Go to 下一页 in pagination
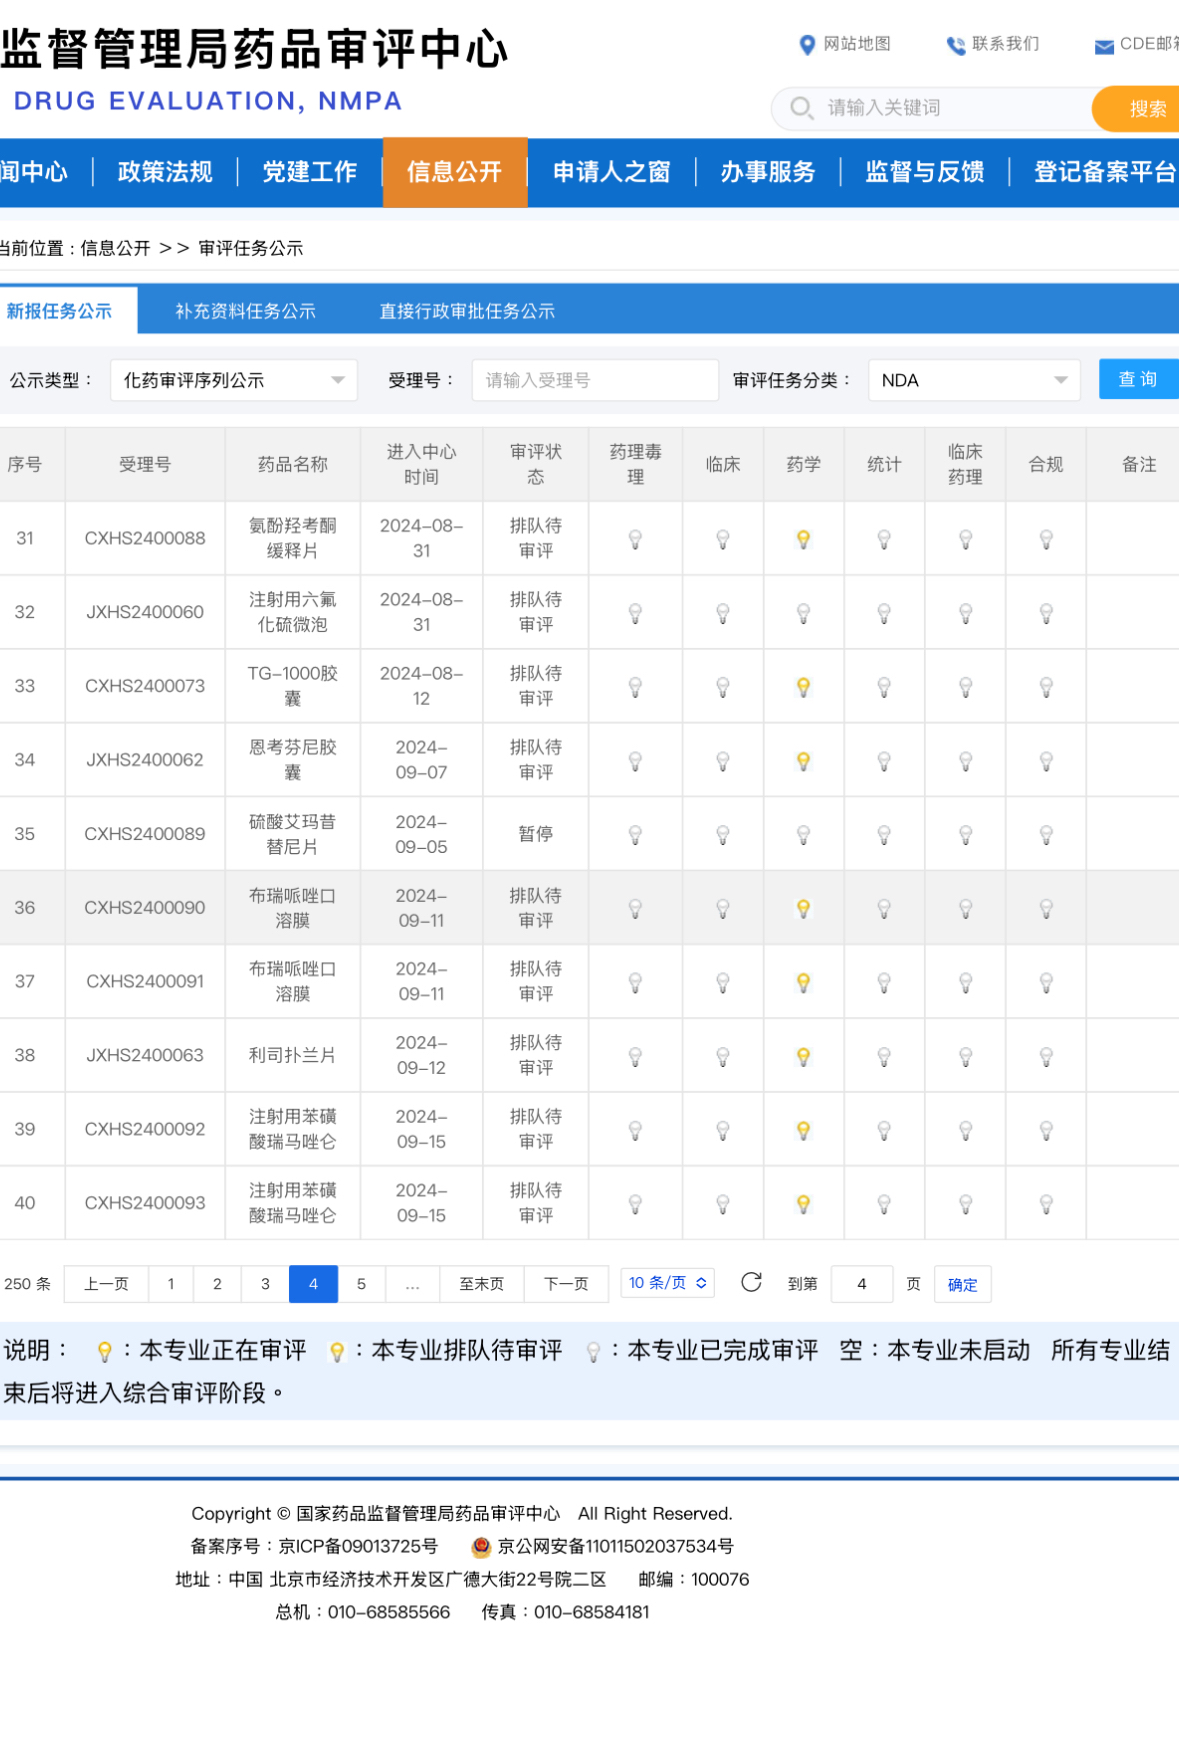 coord(566,1284)
